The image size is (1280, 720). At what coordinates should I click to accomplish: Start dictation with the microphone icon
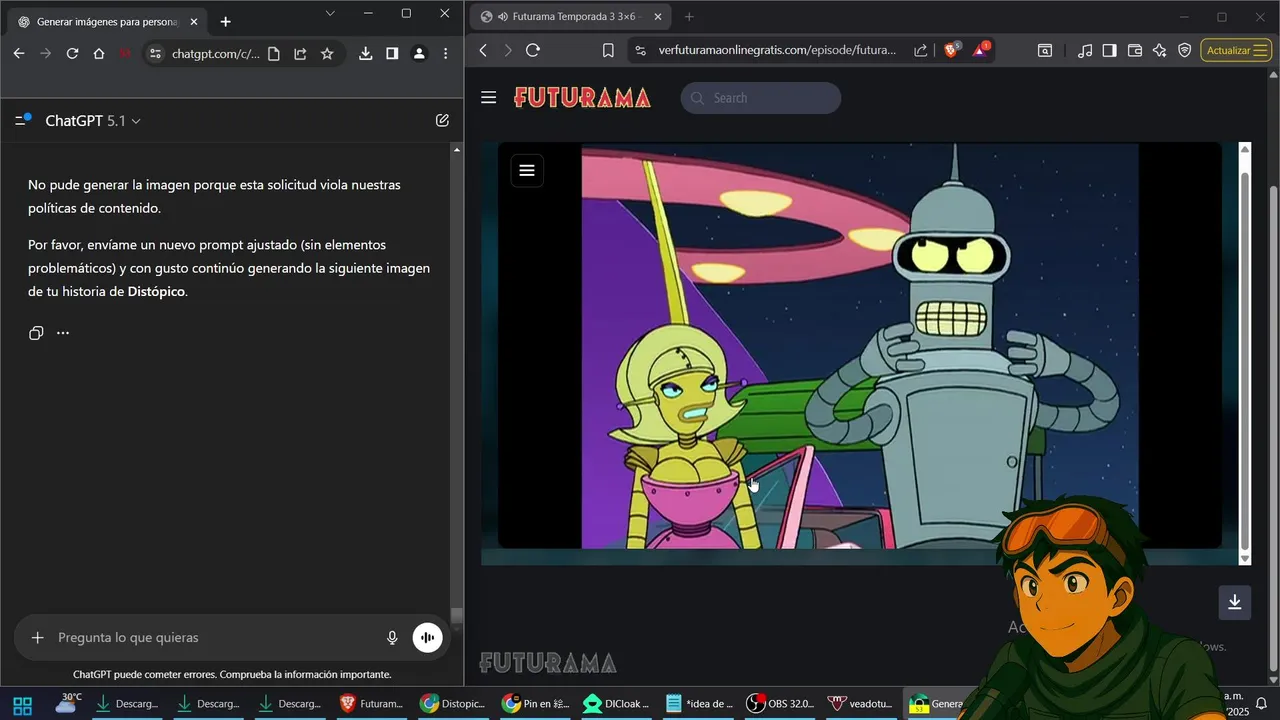point(392,637)
